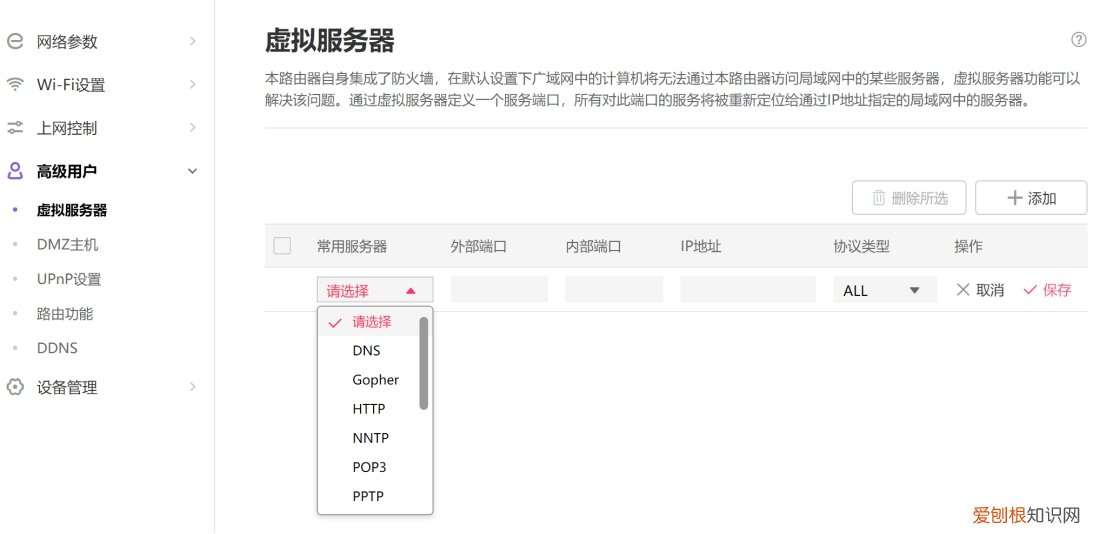Click the 设备管理 gear icon
Image resolution: width=1106 pixels, height=534 pixels.
coord(14,387)
